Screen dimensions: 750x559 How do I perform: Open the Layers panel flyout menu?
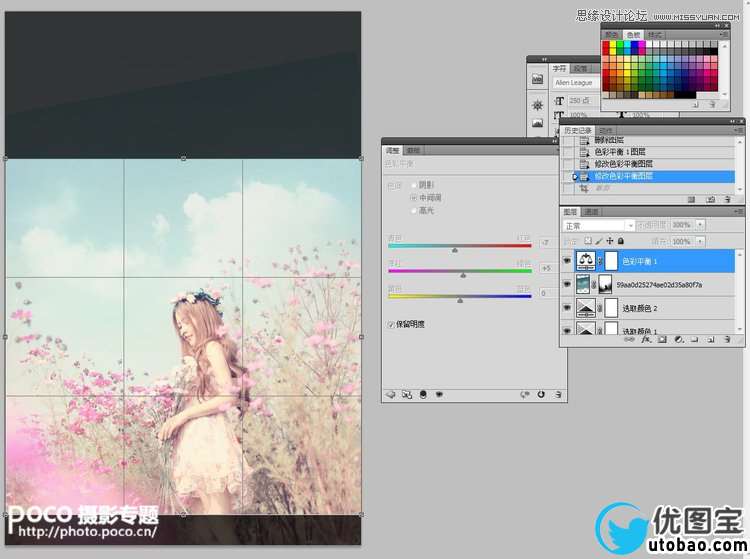pos(738,211)
